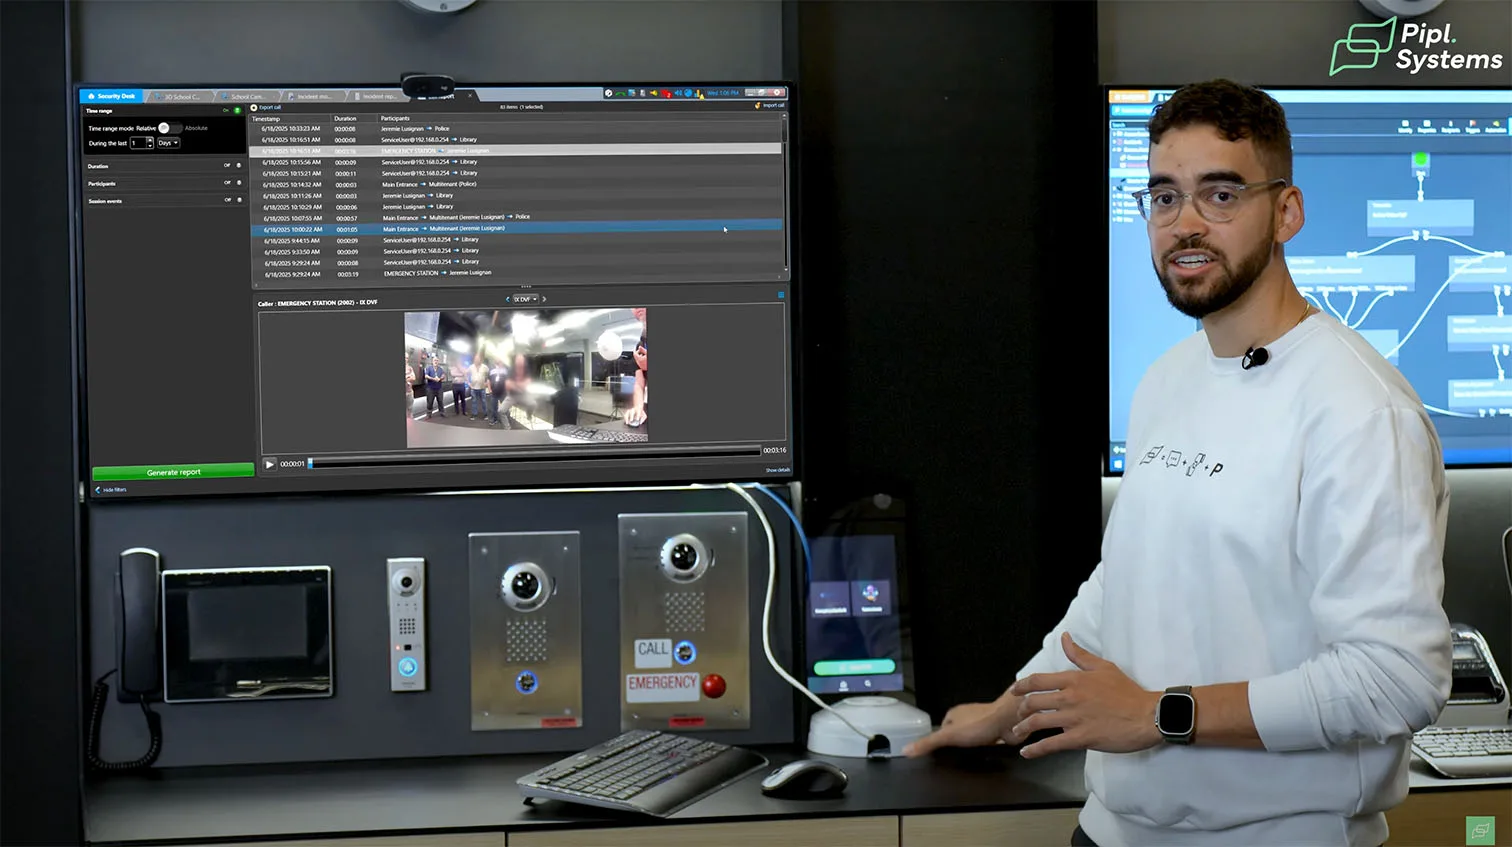The height and width of the screenshot is (847, 1512).
Task: Click the Wed 1:06 PM clock
Action: pyautogui.click(x=723, y=93)
